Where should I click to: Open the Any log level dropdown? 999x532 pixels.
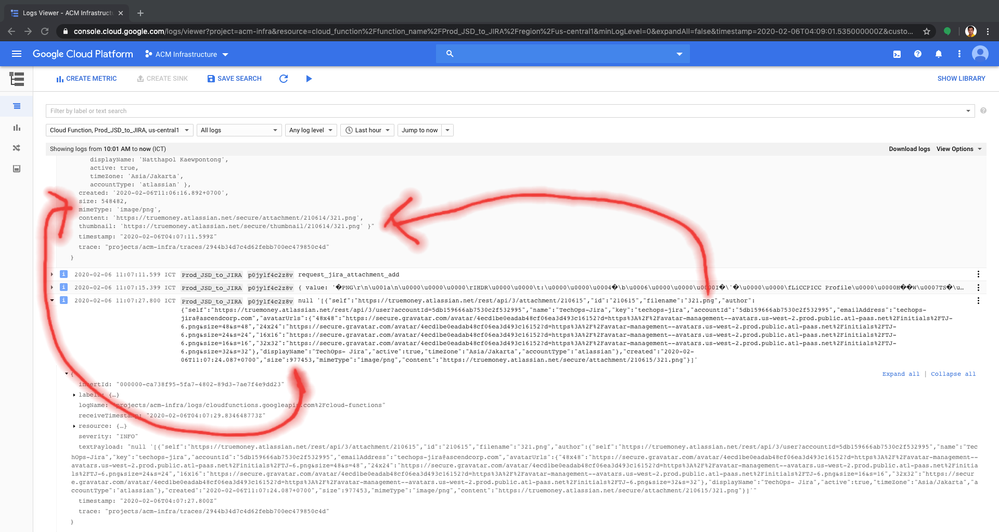[310, 130]
